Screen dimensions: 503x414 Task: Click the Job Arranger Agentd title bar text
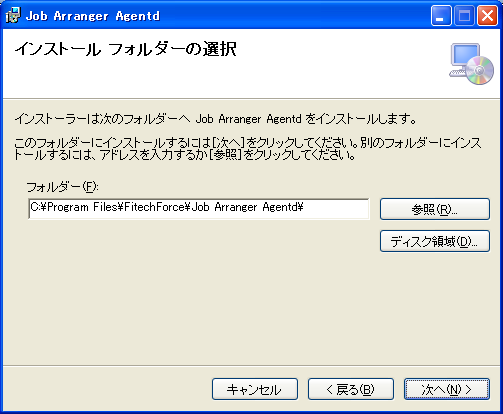pos(93,16)
